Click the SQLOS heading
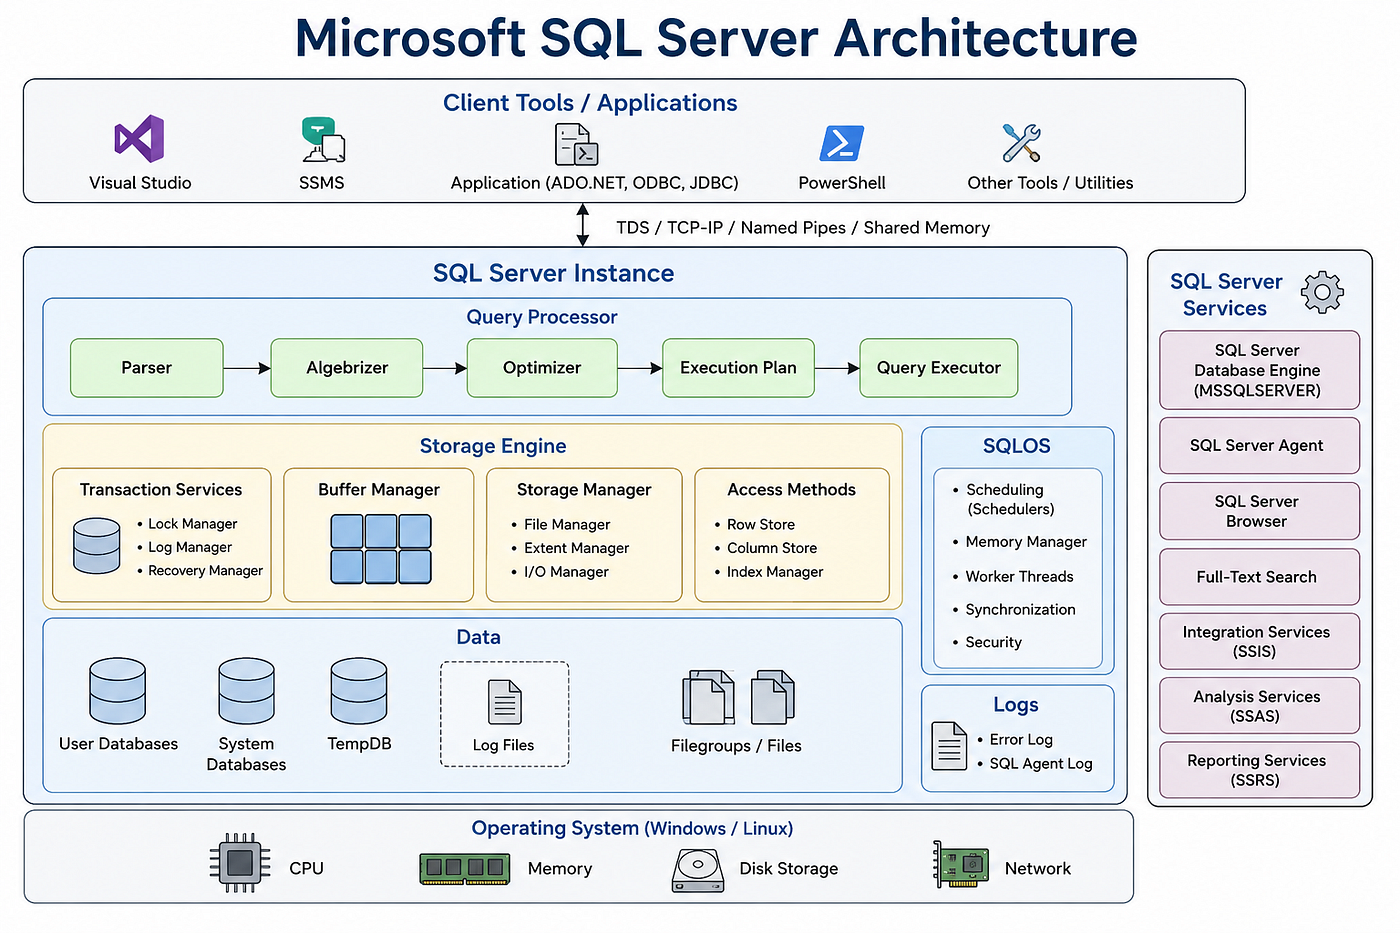Image resolution: width=1400 pixels, height=933 pixels. 1017,446
